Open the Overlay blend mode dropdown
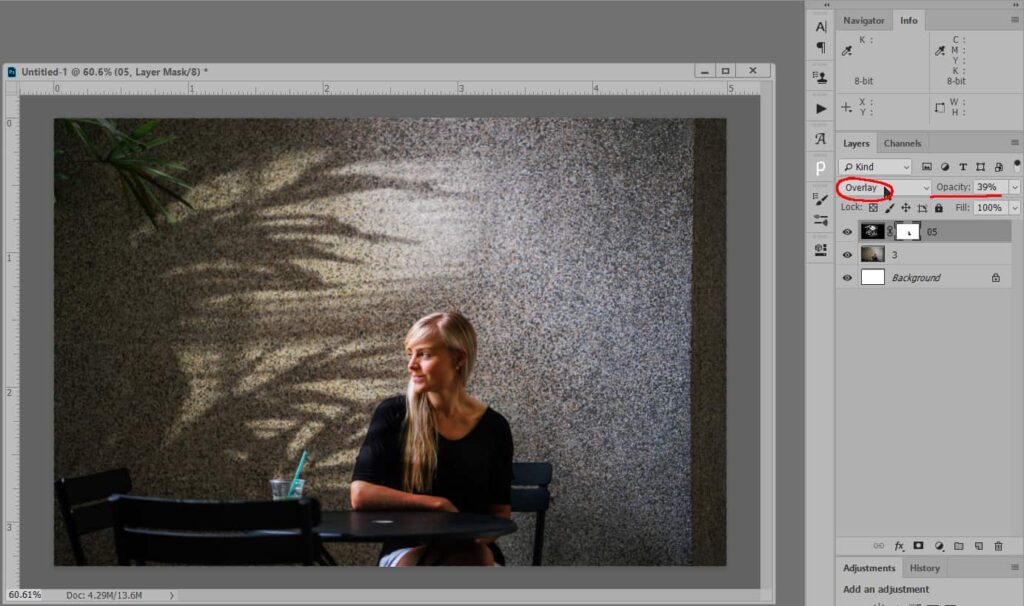 884,187
